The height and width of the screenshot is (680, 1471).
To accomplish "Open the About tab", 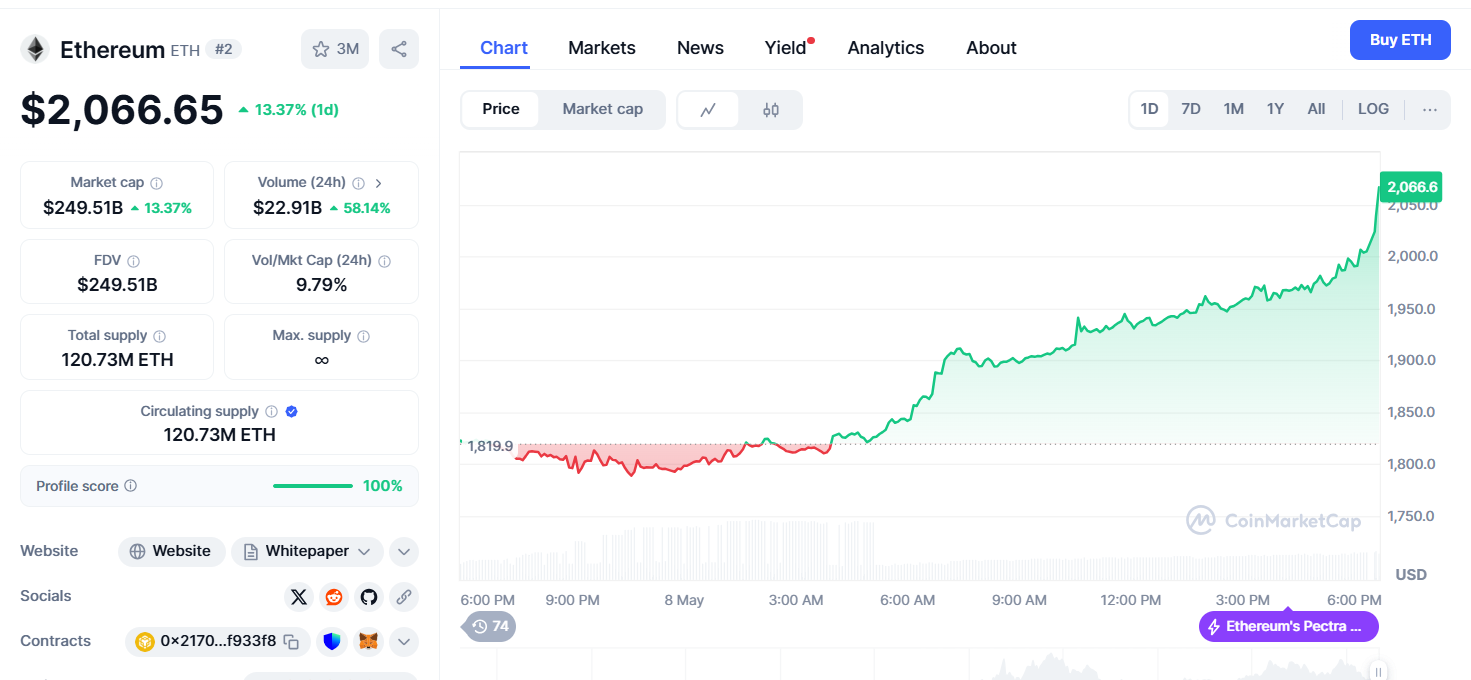I will [991, 48].
